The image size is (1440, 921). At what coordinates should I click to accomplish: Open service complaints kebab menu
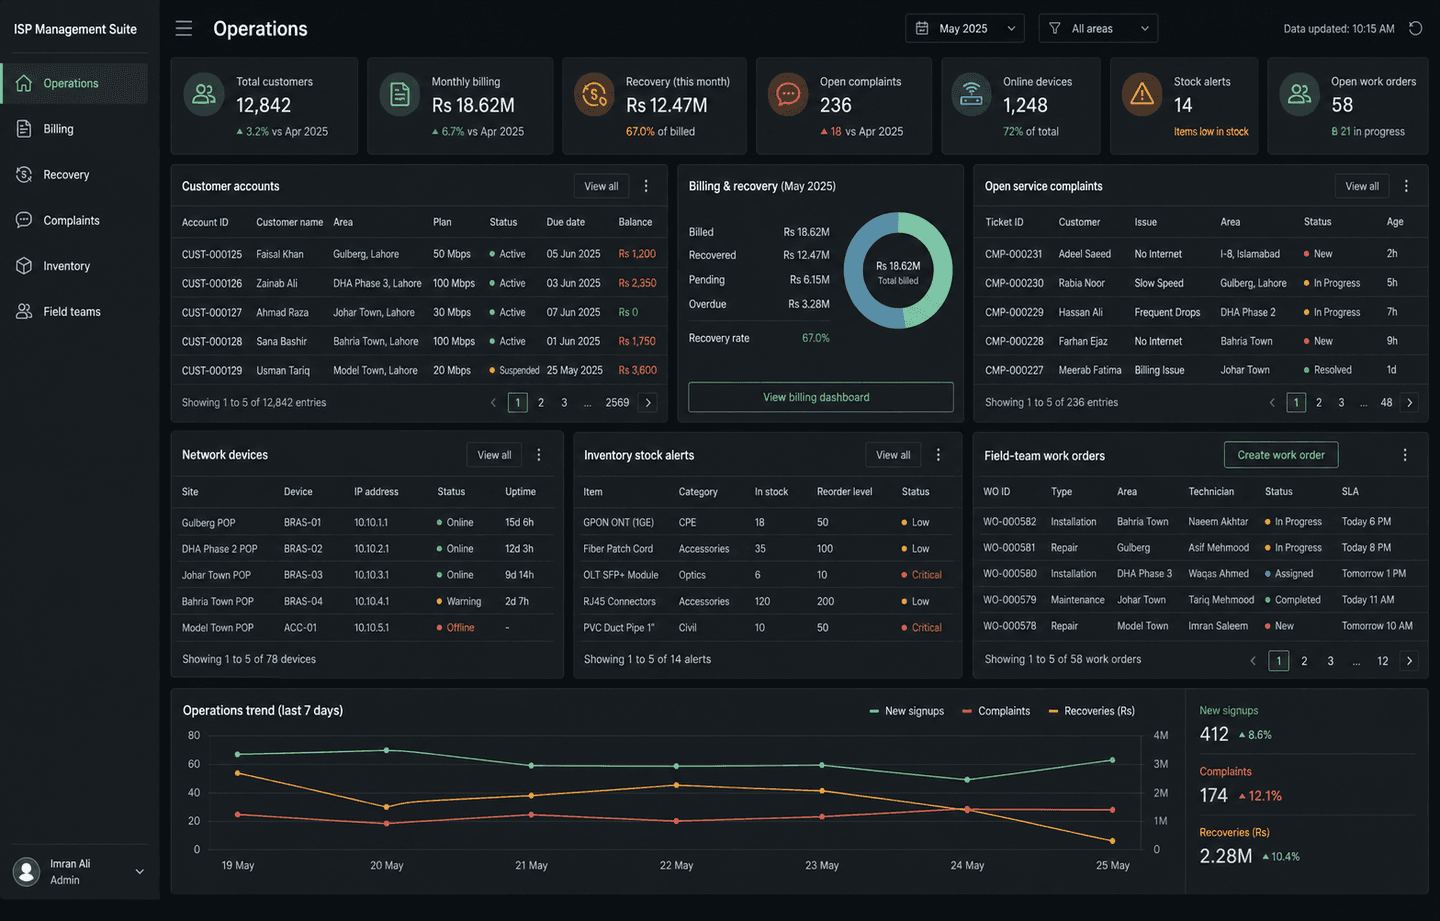pos(1406,186)
